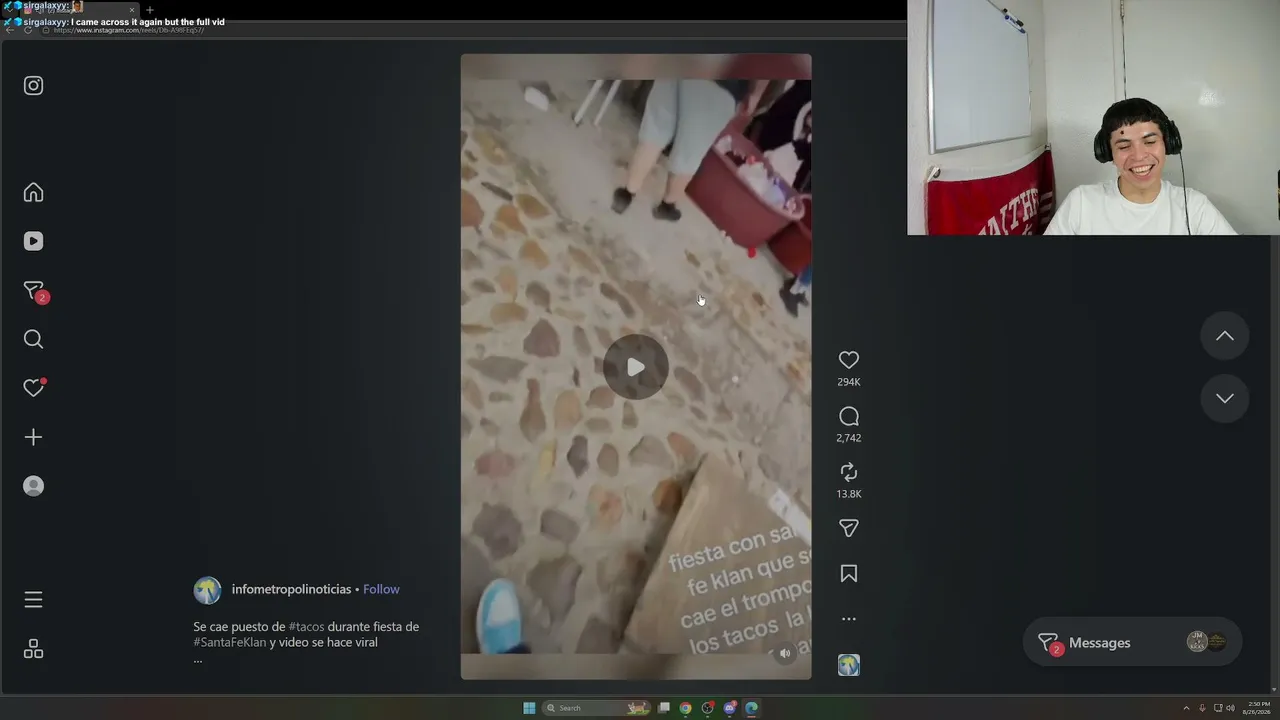Open direct messages from the sidebar
This screenshot has width=1280, height=720.
coord(35,291)
